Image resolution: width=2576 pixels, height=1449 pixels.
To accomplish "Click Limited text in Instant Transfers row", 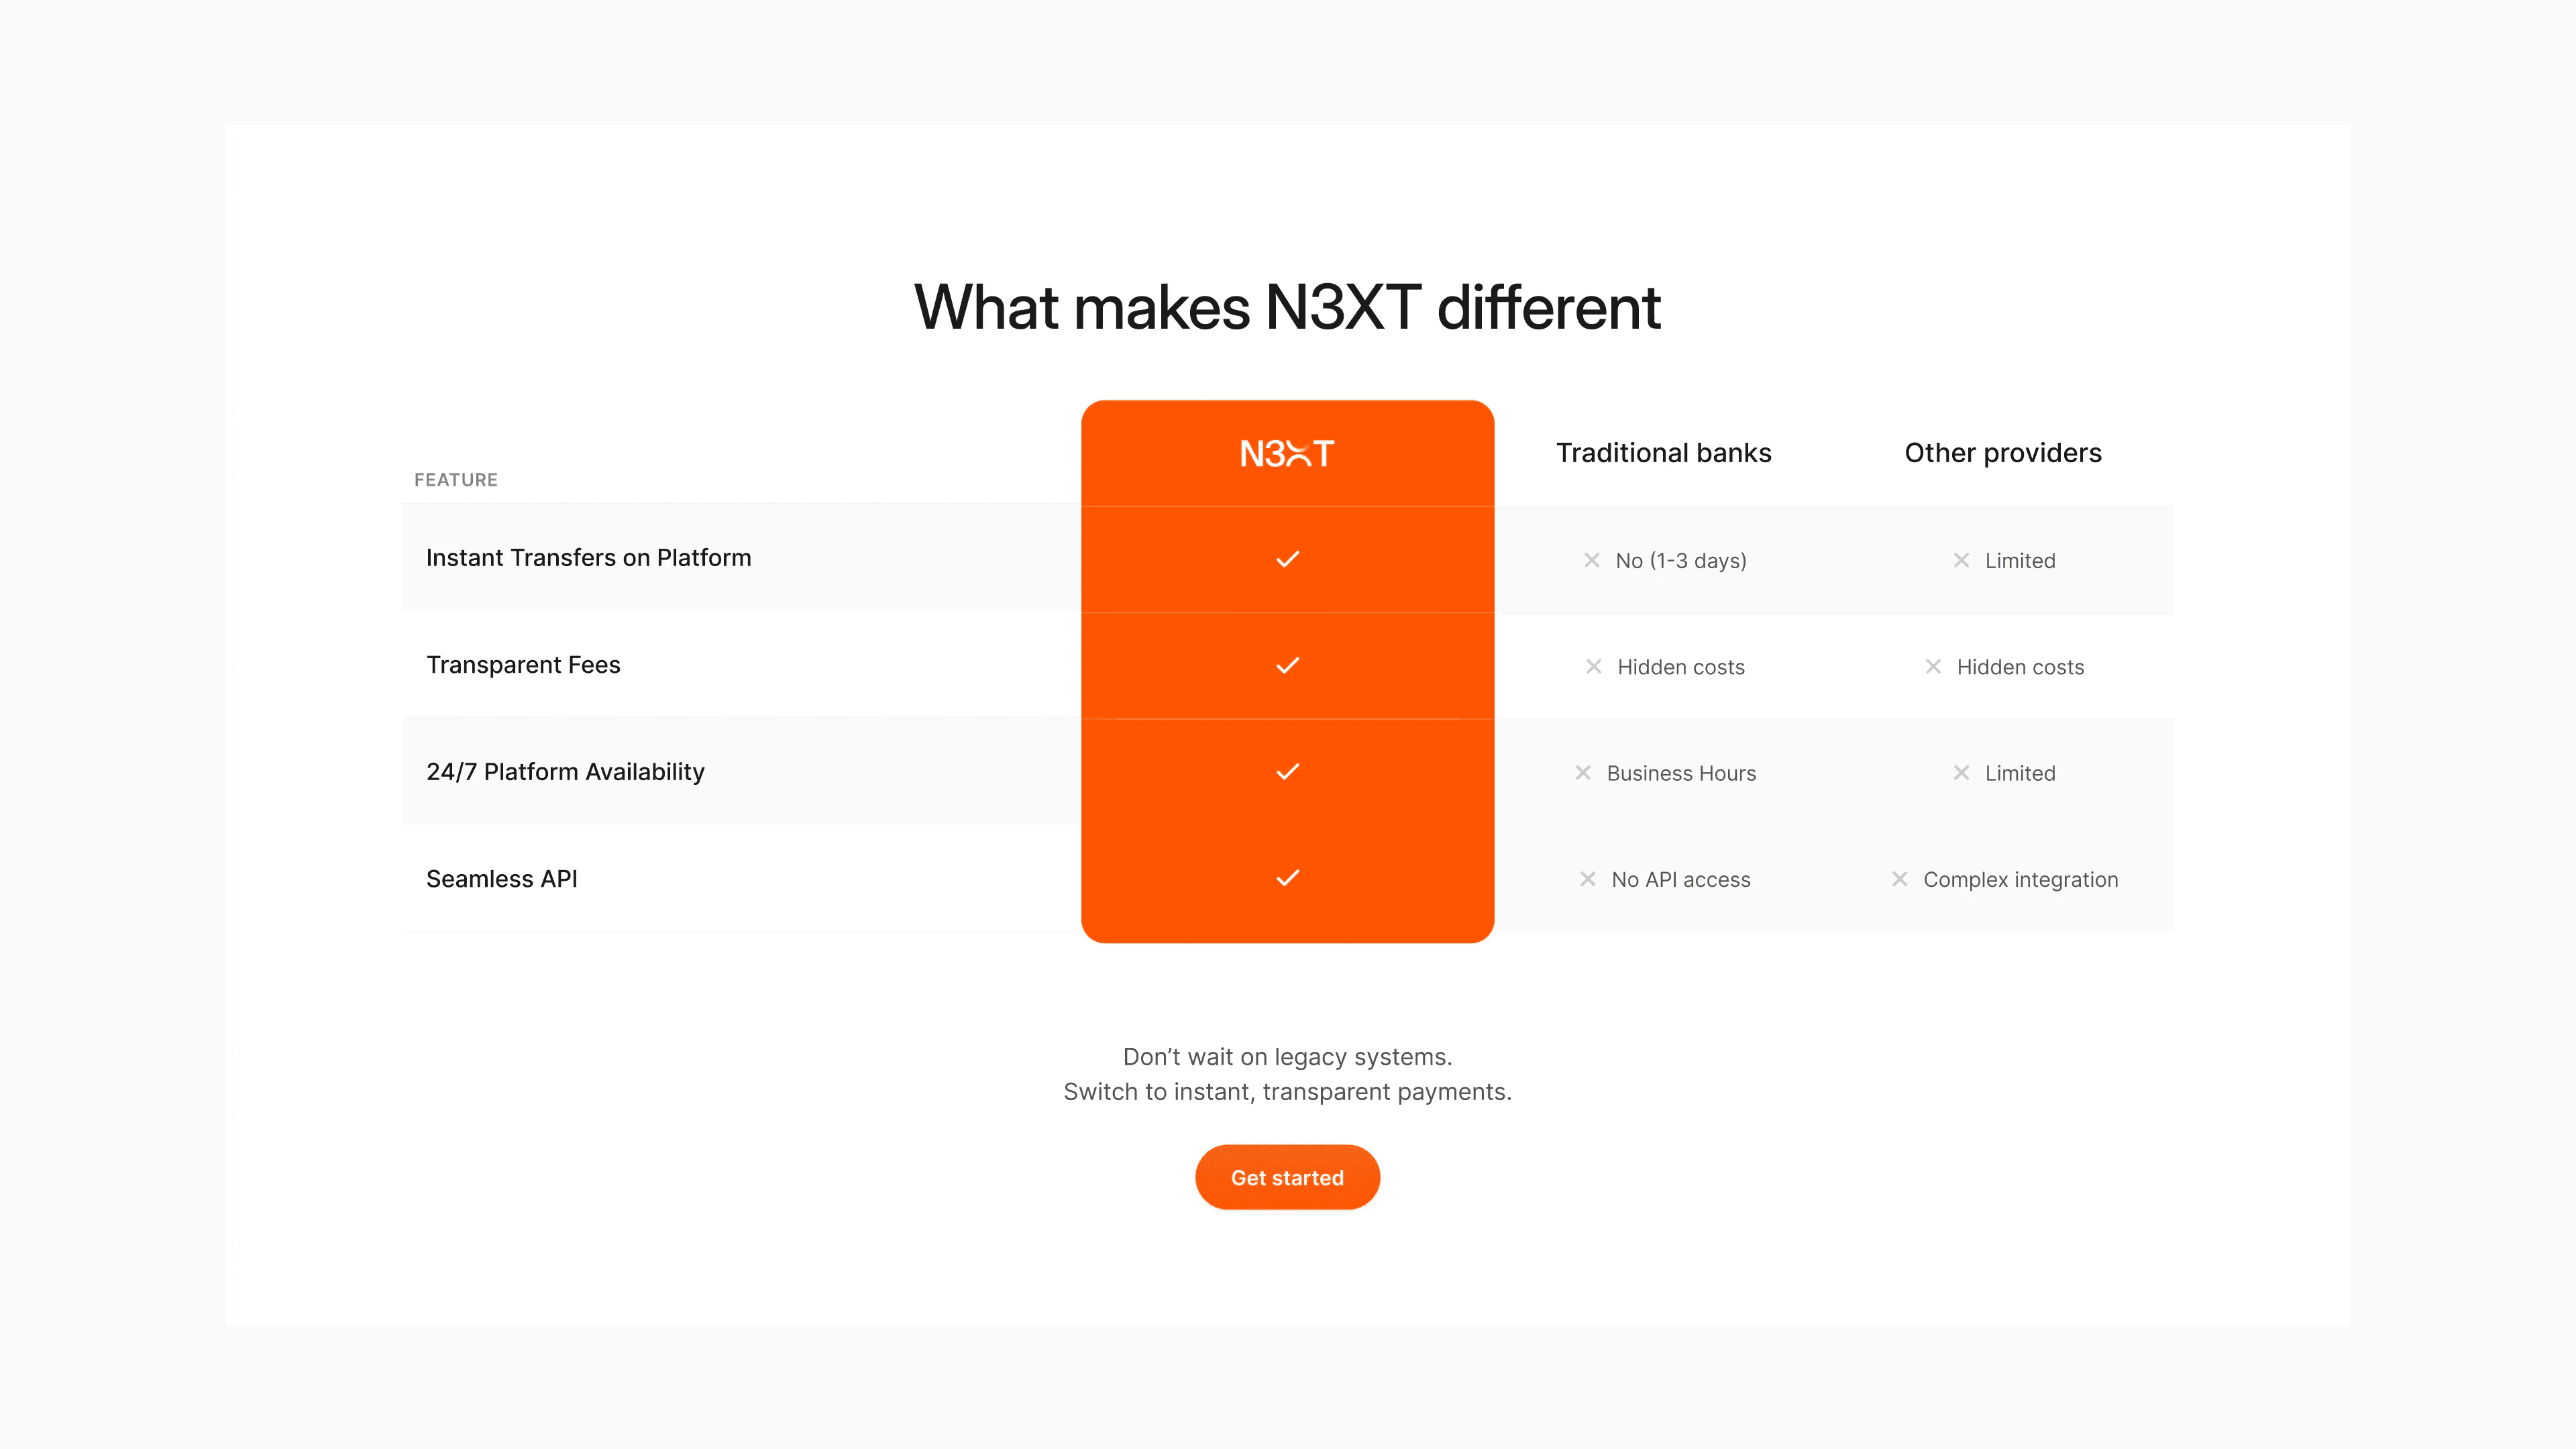I will 2020,561.
